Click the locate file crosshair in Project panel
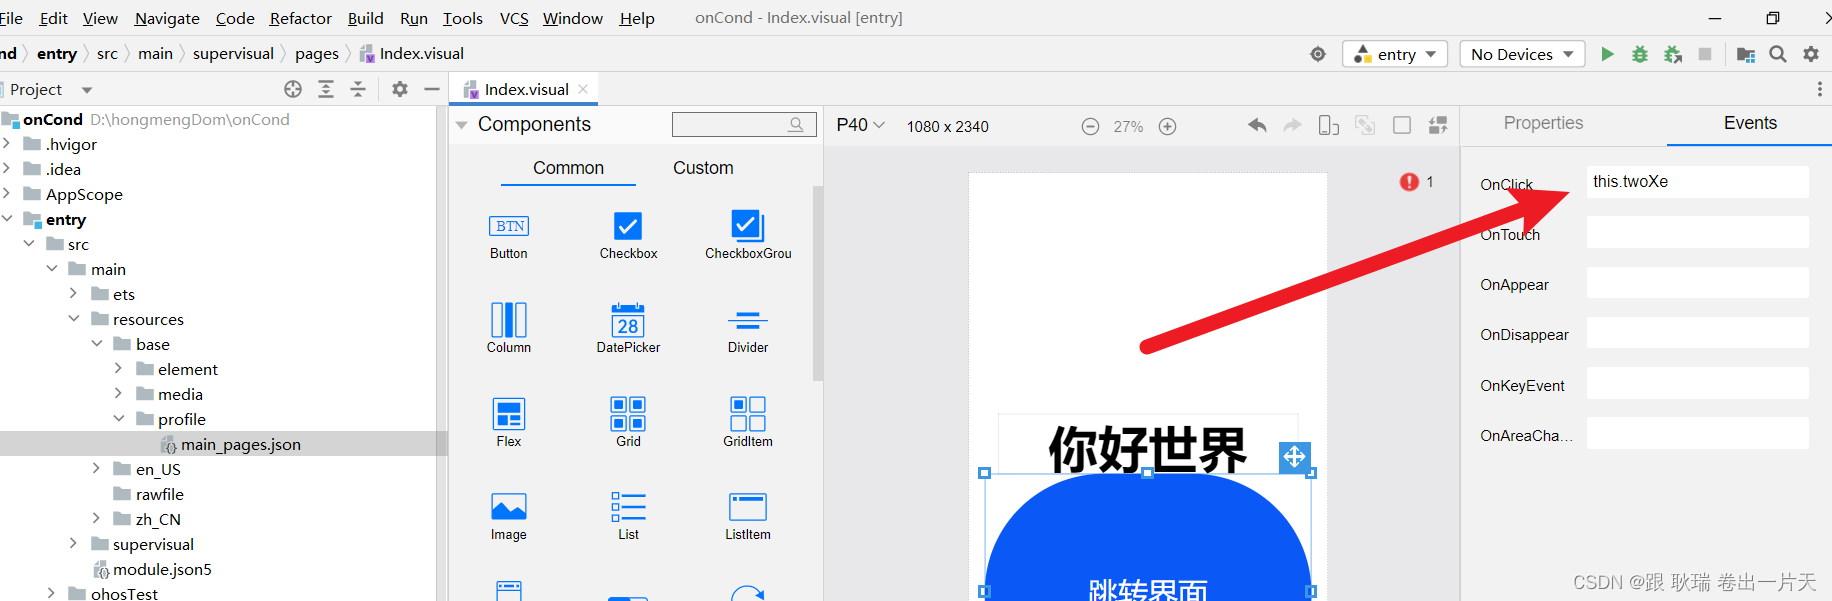Screen dimensions: 1832x601 point(293,89)
